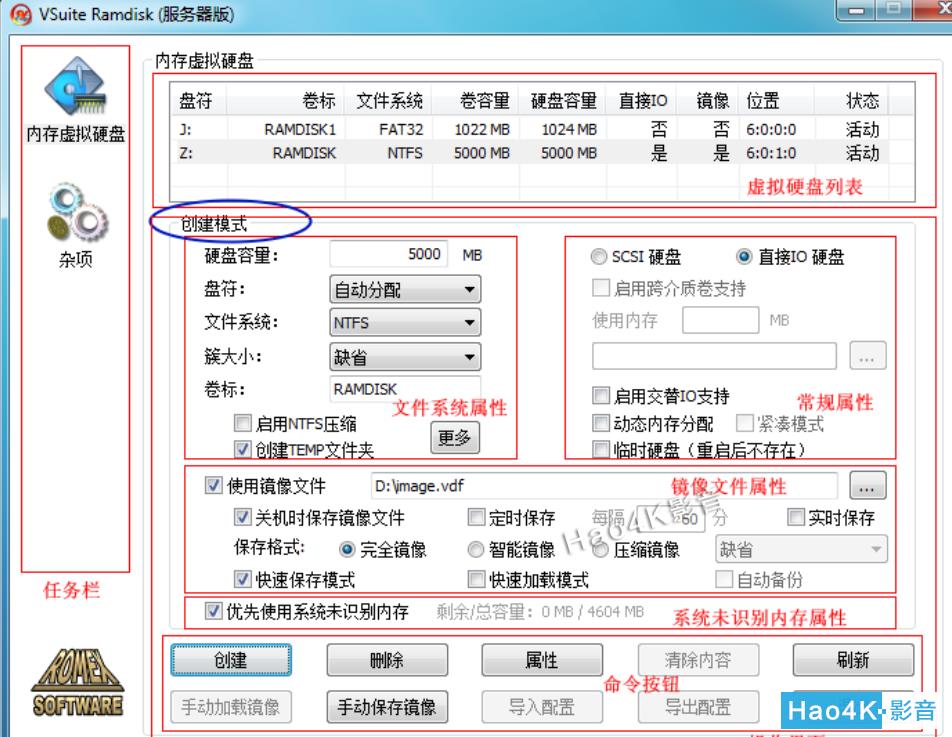The width and height of the screenshot is (952, 737).
Task: Click the 硬盘容量 column header
Action: [x=562, y=100]
